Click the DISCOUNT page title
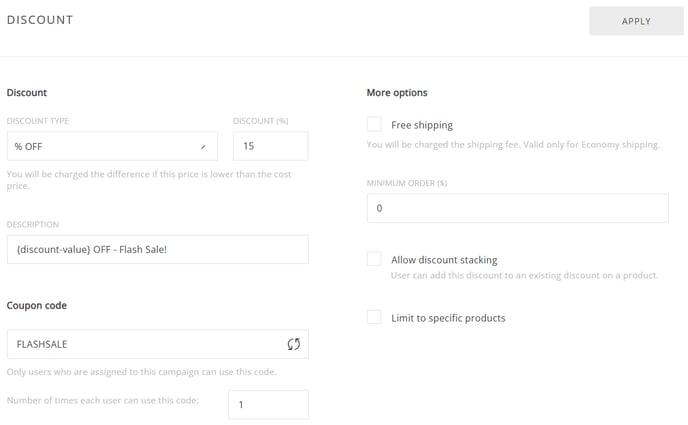 point(40,20)
